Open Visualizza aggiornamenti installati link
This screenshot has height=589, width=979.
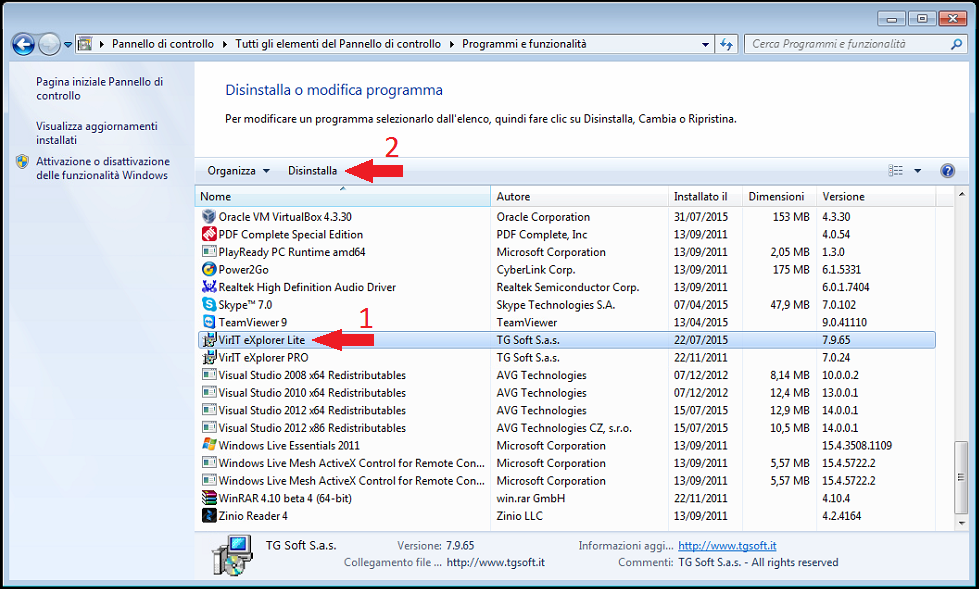(97, 133)
